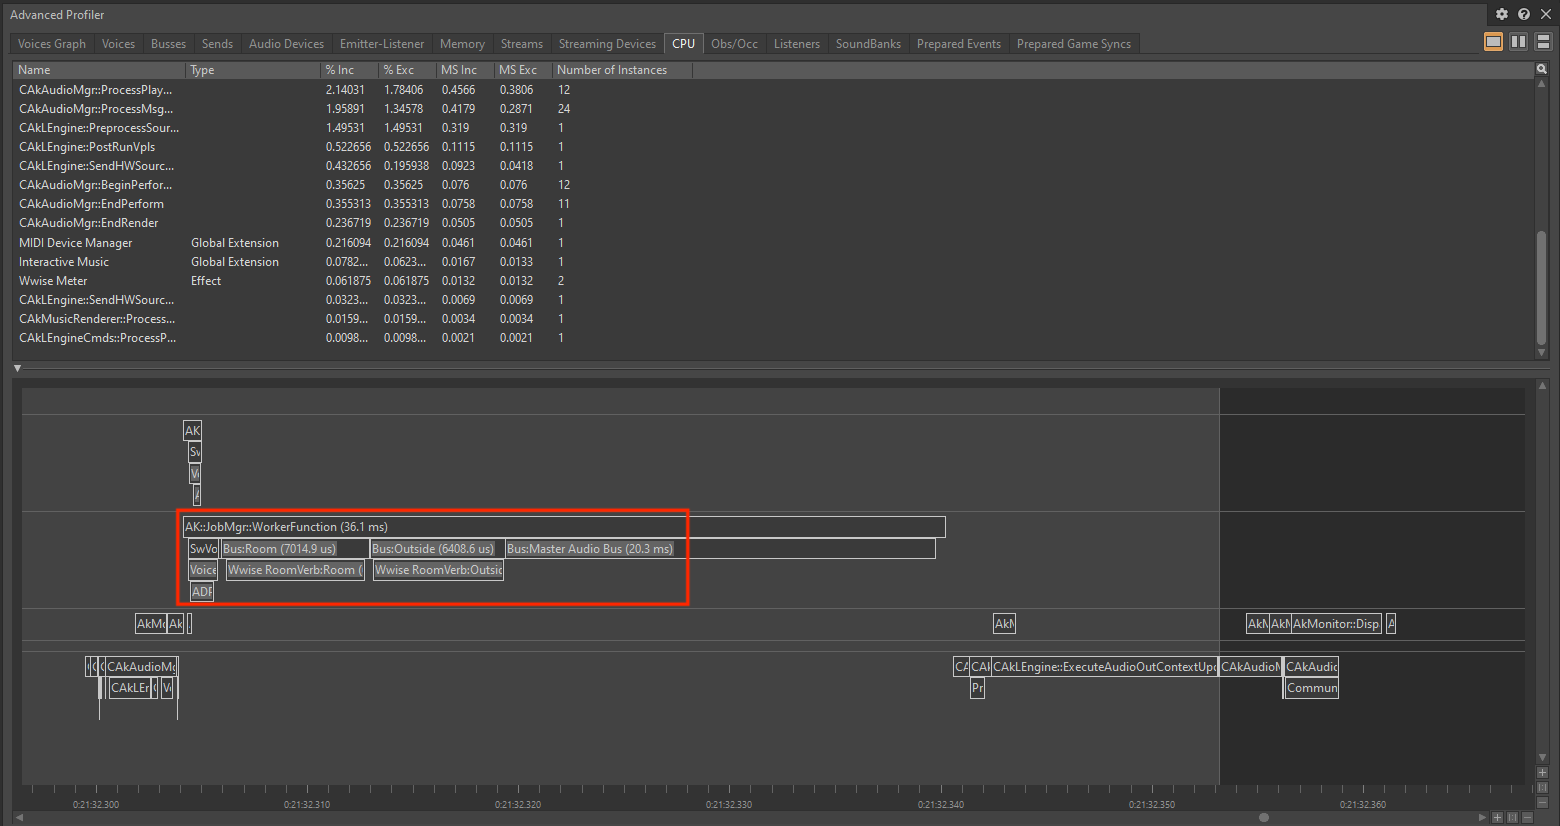Open the Voices Graph tab
Screen dimensions: 1560x826
click(x=51, y=43)
